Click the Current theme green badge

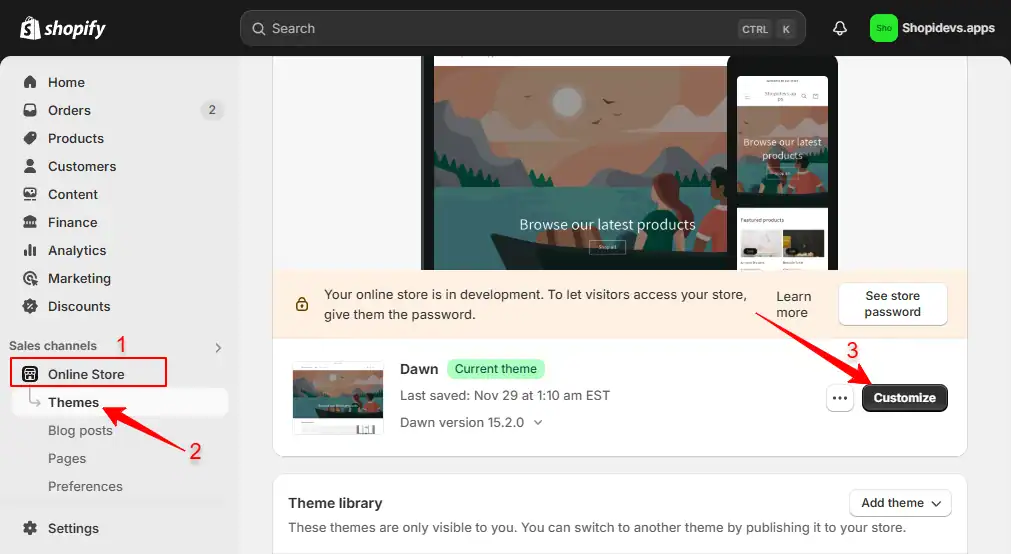[496, 369]
